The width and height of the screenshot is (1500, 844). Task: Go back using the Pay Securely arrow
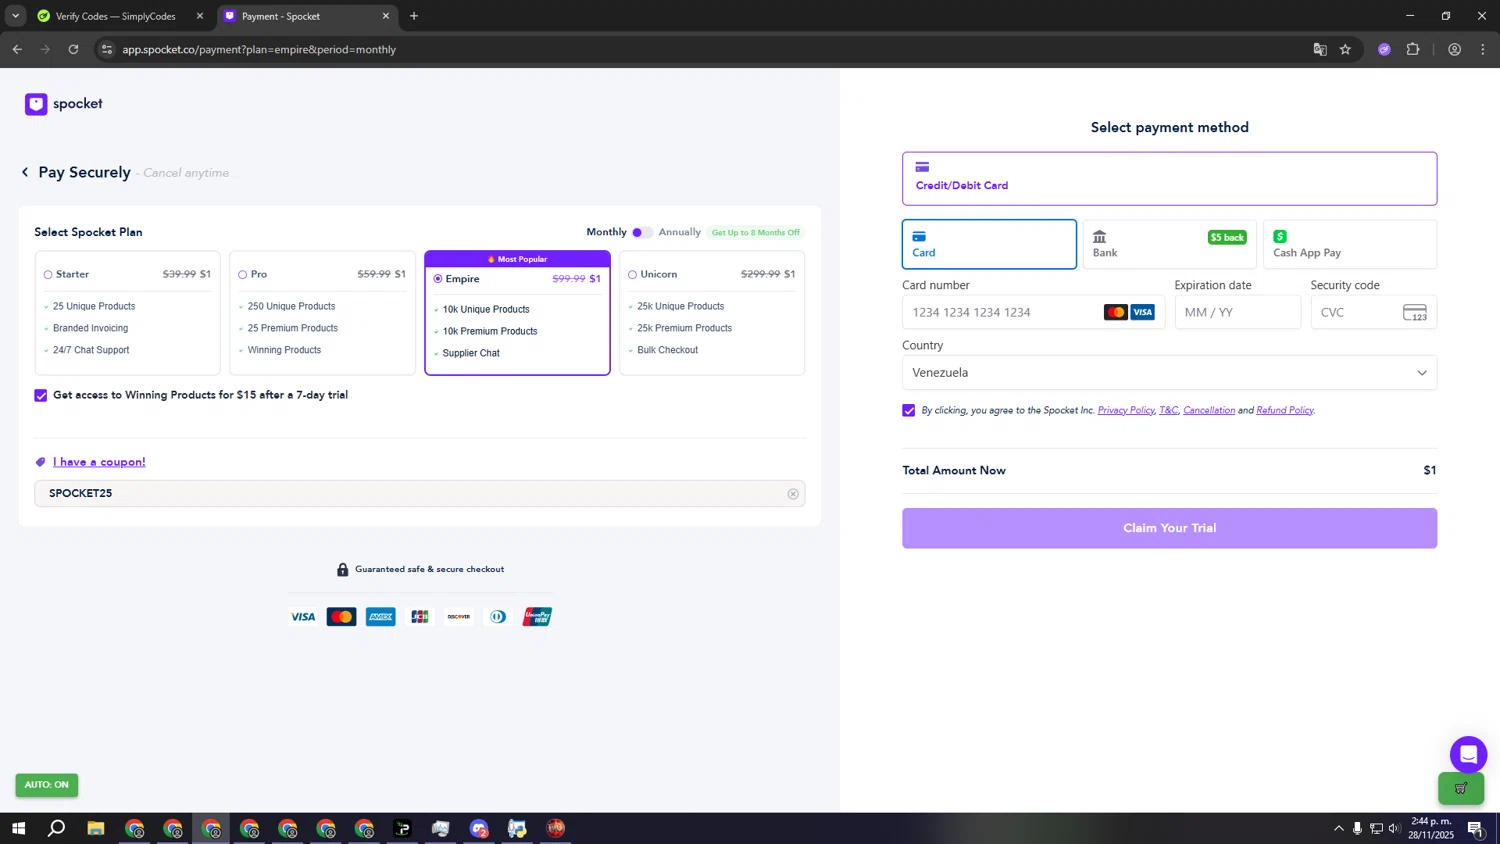tap(25, 172)
